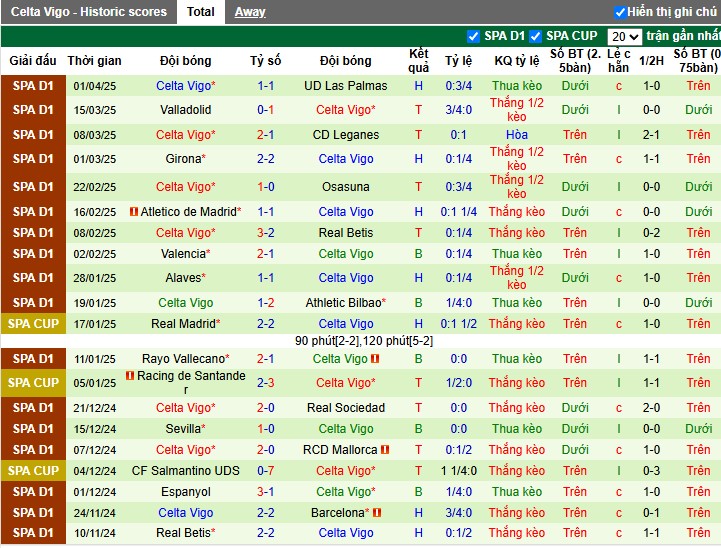Click red card icon in the 11/01/25 row
Image resolution: width=721 pixels, height=548 pixels.
click(375, 359)
